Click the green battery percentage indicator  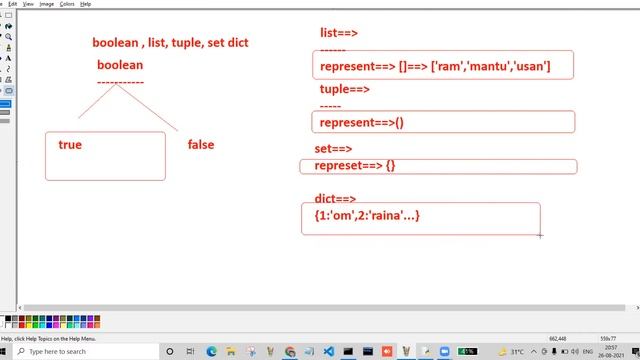[467, 351]
